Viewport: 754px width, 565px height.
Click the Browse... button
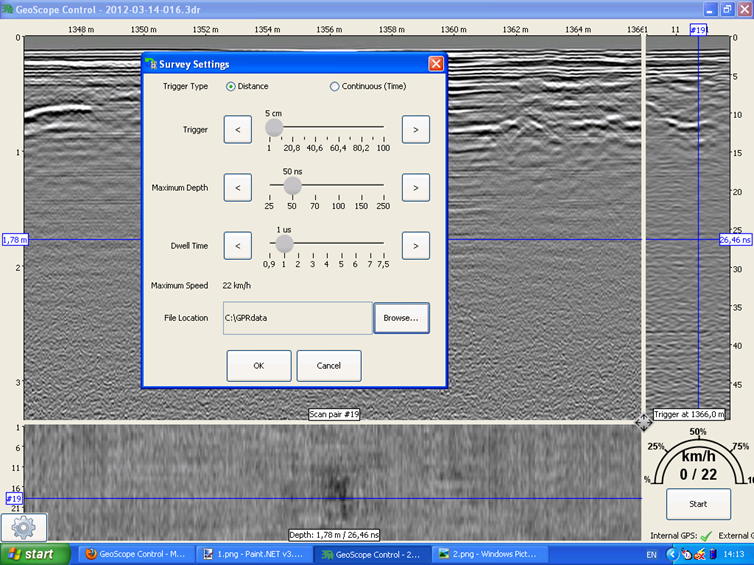click(401, 318)
